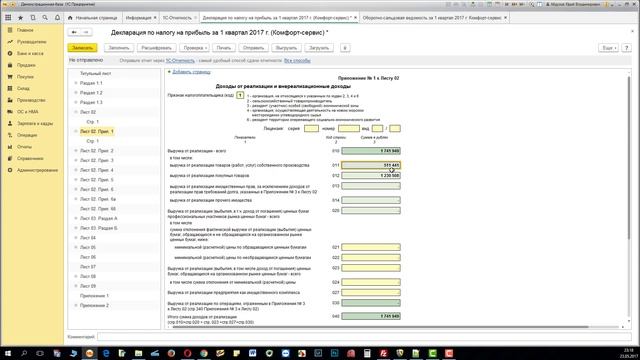Open notifications bell icon
This screenshot has height=360, width=640.
tap(57, 18)
